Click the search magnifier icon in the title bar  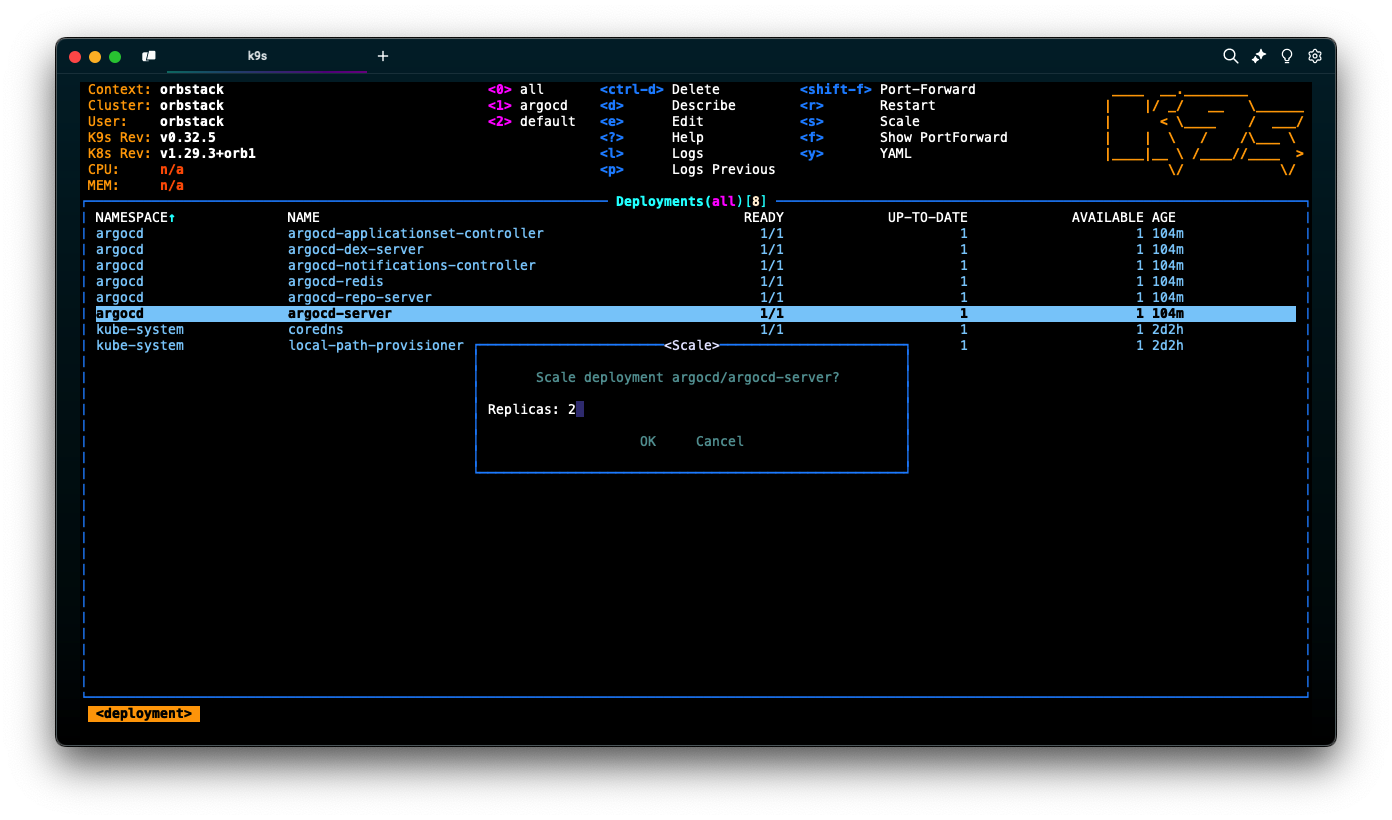1231,56
